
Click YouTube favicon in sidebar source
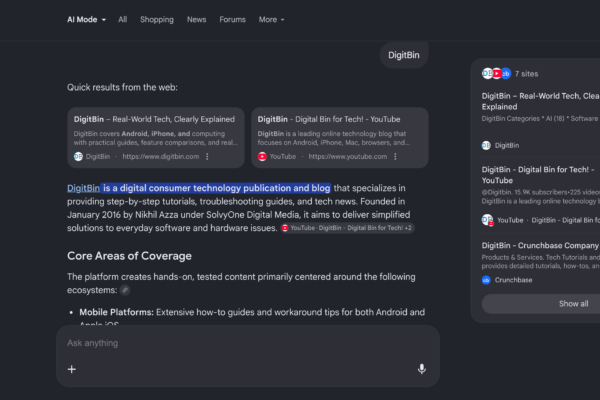click(488, 220)
